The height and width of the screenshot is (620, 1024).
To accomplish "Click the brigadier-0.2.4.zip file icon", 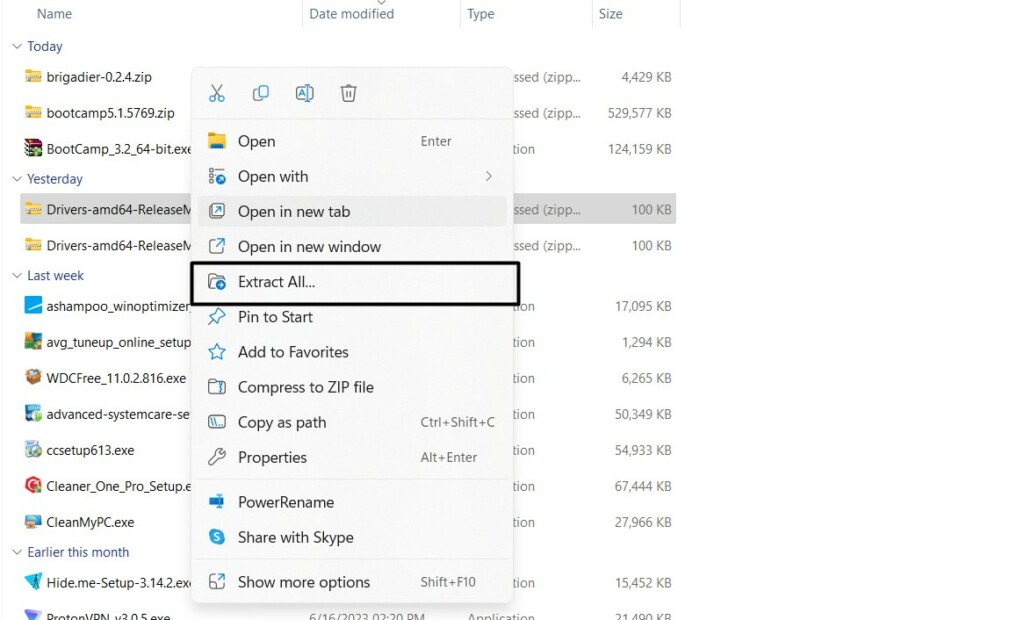I will pos(33,77).
